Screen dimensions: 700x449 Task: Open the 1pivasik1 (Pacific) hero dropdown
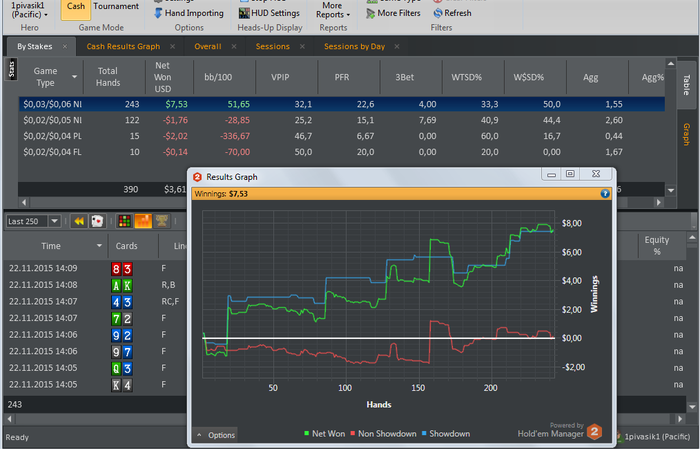point(29,10)
